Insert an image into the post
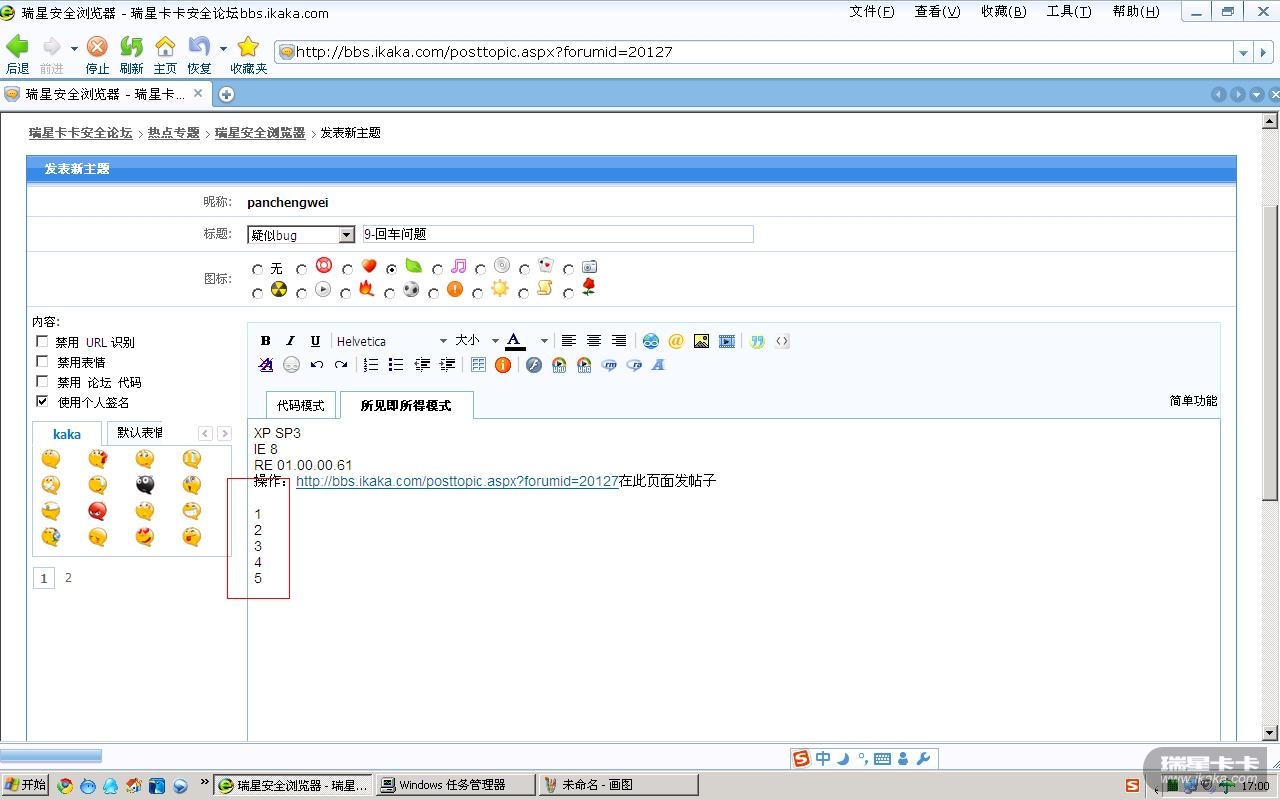This screenshot has height=800, width=1280. coord(701,341)
